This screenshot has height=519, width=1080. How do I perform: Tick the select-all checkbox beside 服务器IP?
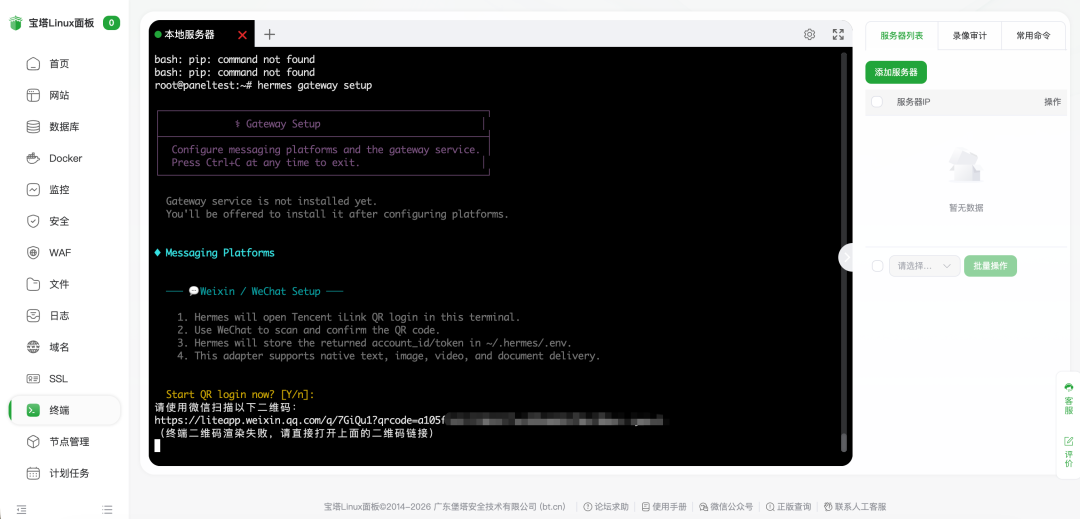pyautogui.click(x=877, y=102)
